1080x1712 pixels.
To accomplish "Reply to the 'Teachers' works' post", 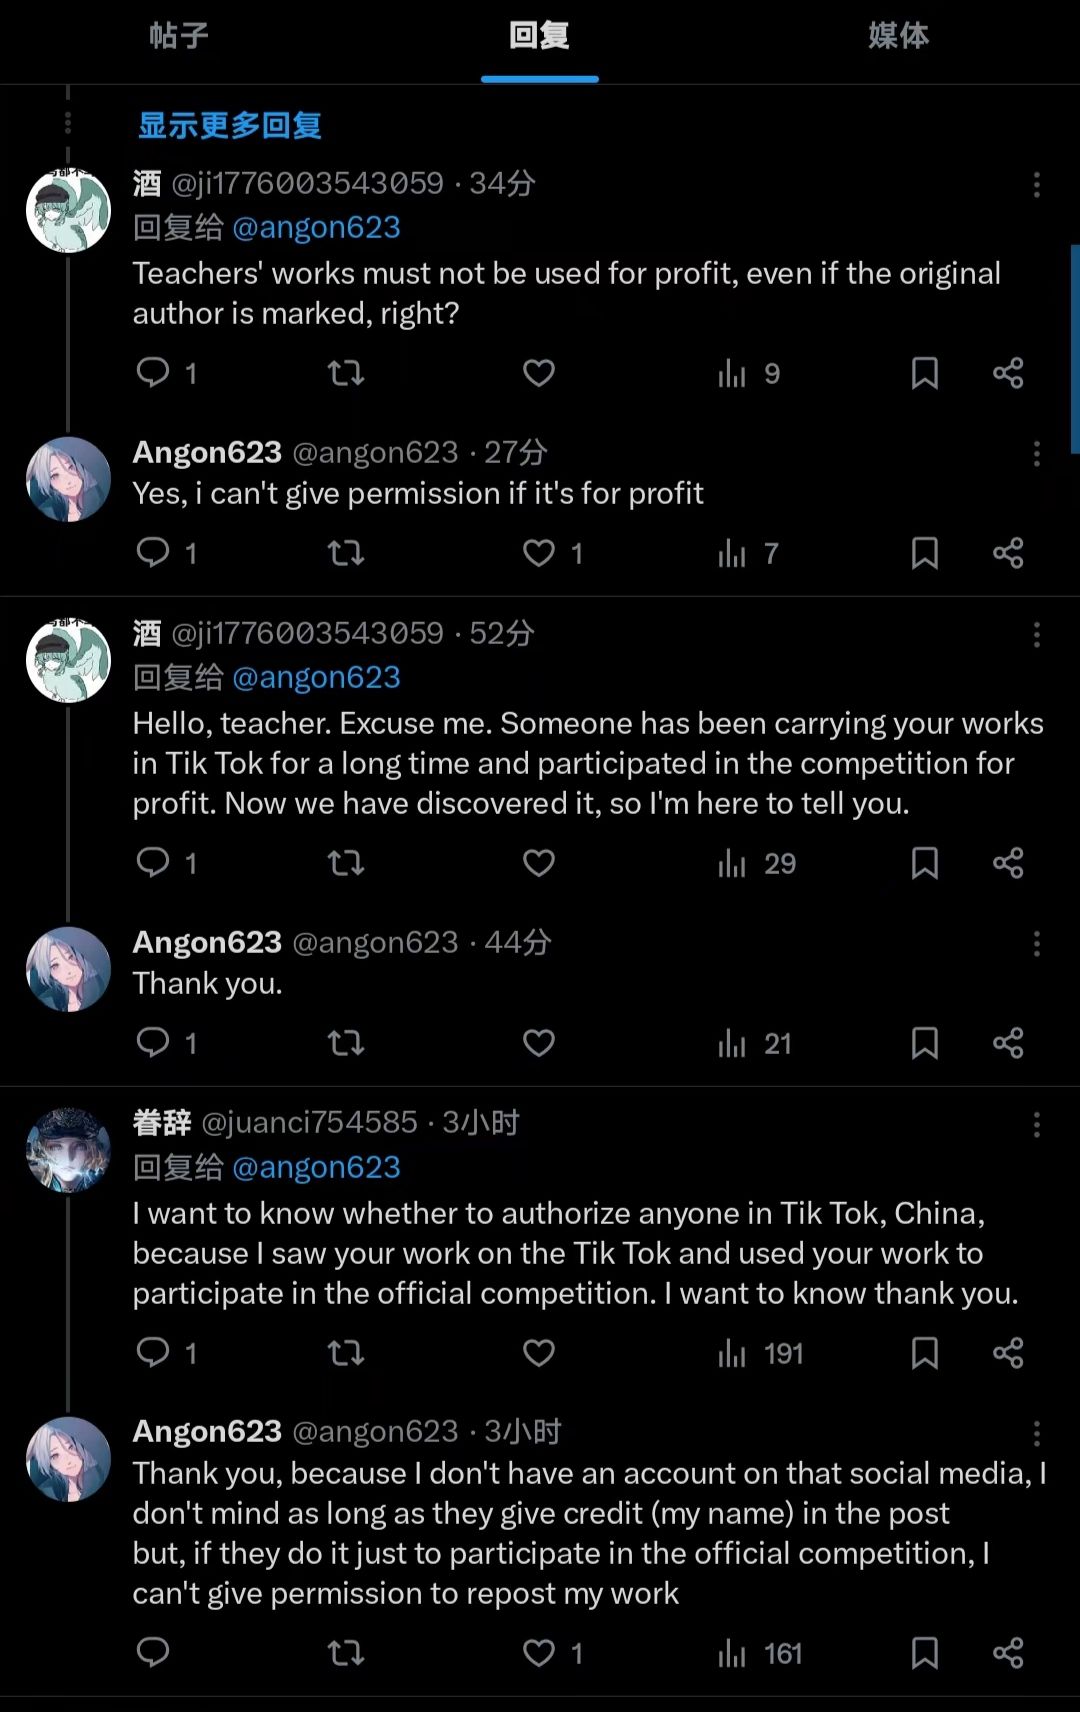I will [153, 373].
